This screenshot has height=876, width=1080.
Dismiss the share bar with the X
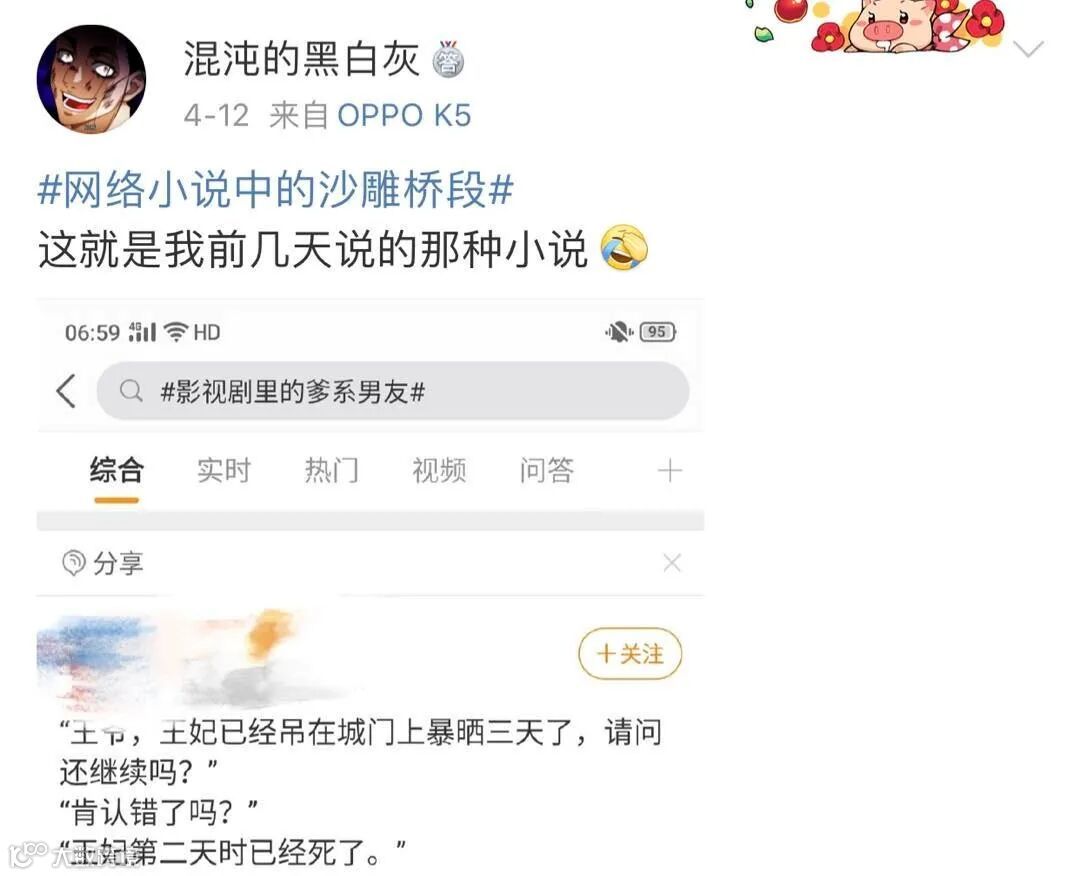pyautogui.click(x=672, y=563)
